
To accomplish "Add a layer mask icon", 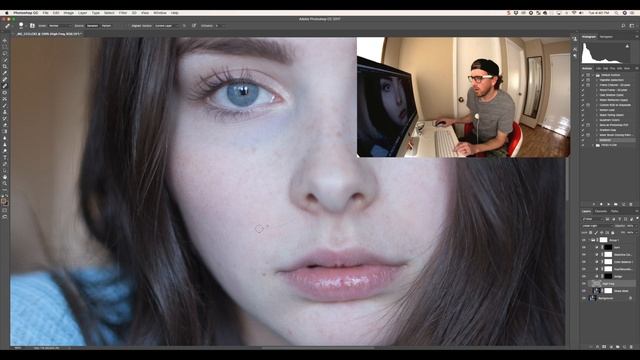I will click(604, 347).
